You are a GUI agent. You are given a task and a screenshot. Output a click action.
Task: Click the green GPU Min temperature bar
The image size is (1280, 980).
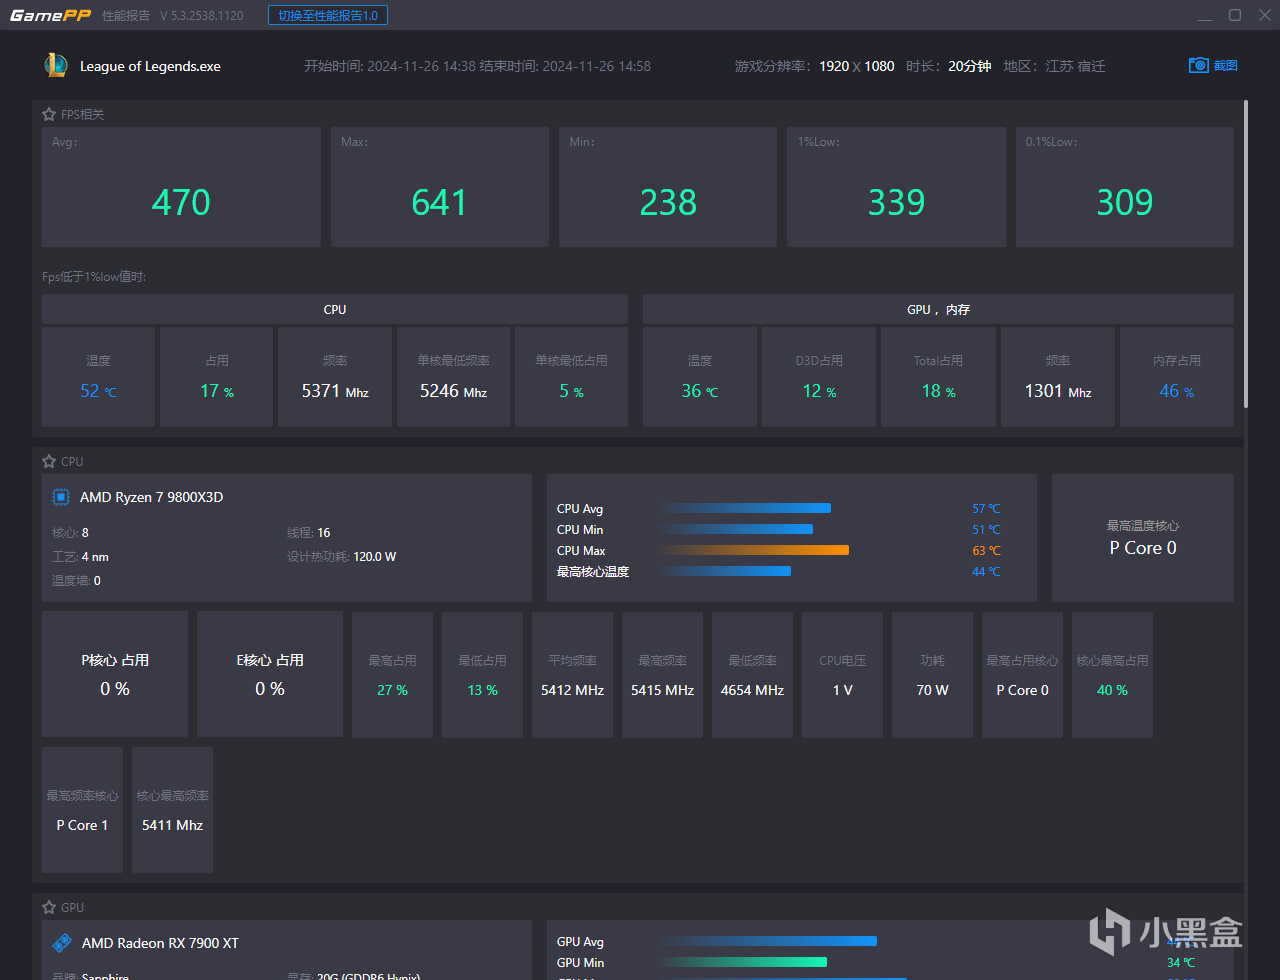[743, 962]
